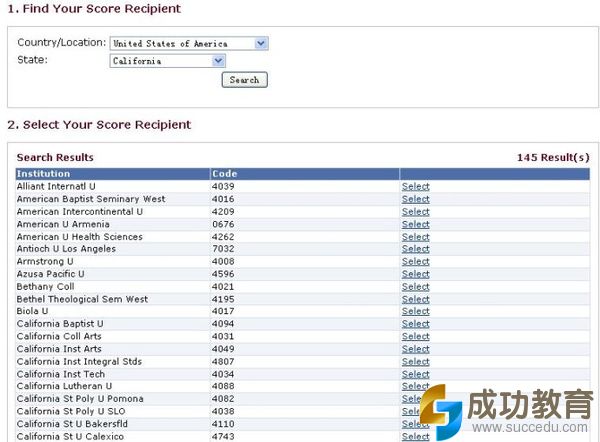The height and width of the screenshot is (442, 600).
Task: Click Select next to Armstrong U
Action: (x=415, y=262)
